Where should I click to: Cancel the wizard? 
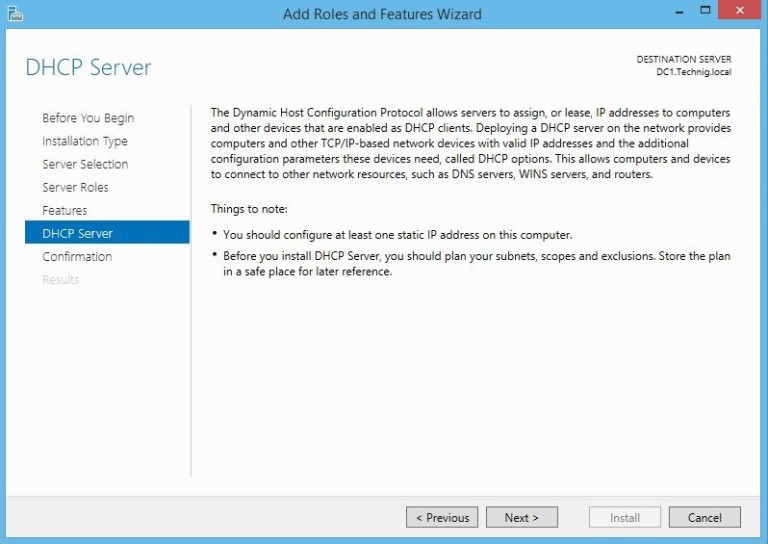click(704, 517)
